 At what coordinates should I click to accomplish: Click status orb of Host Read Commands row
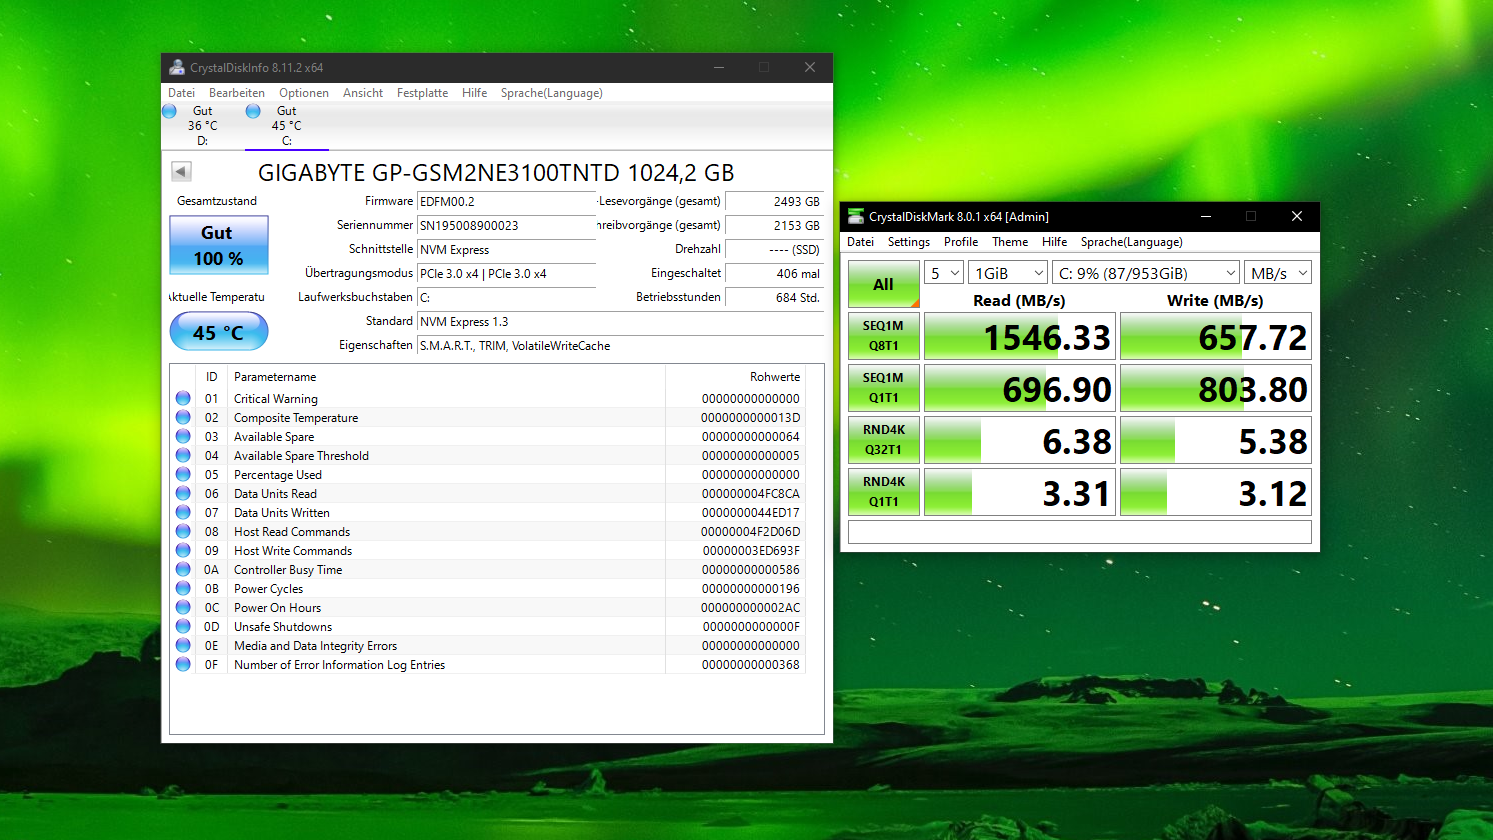click(x=183, y=531)
